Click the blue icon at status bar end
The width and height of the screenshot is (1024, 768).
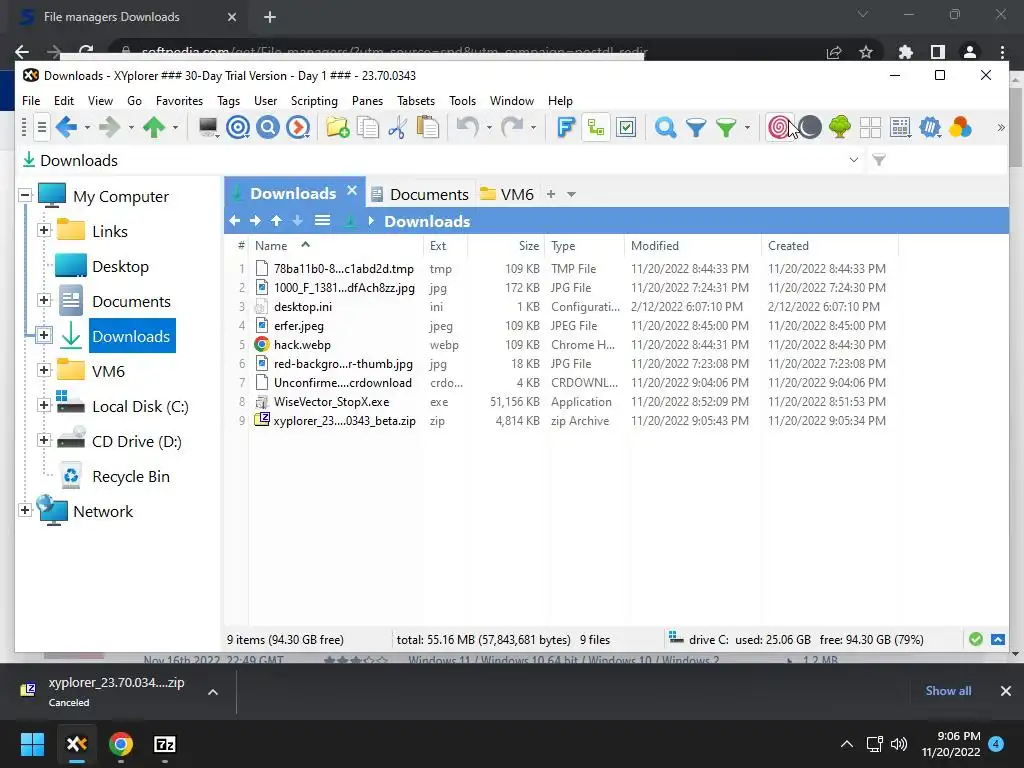(x=998, y=639)
